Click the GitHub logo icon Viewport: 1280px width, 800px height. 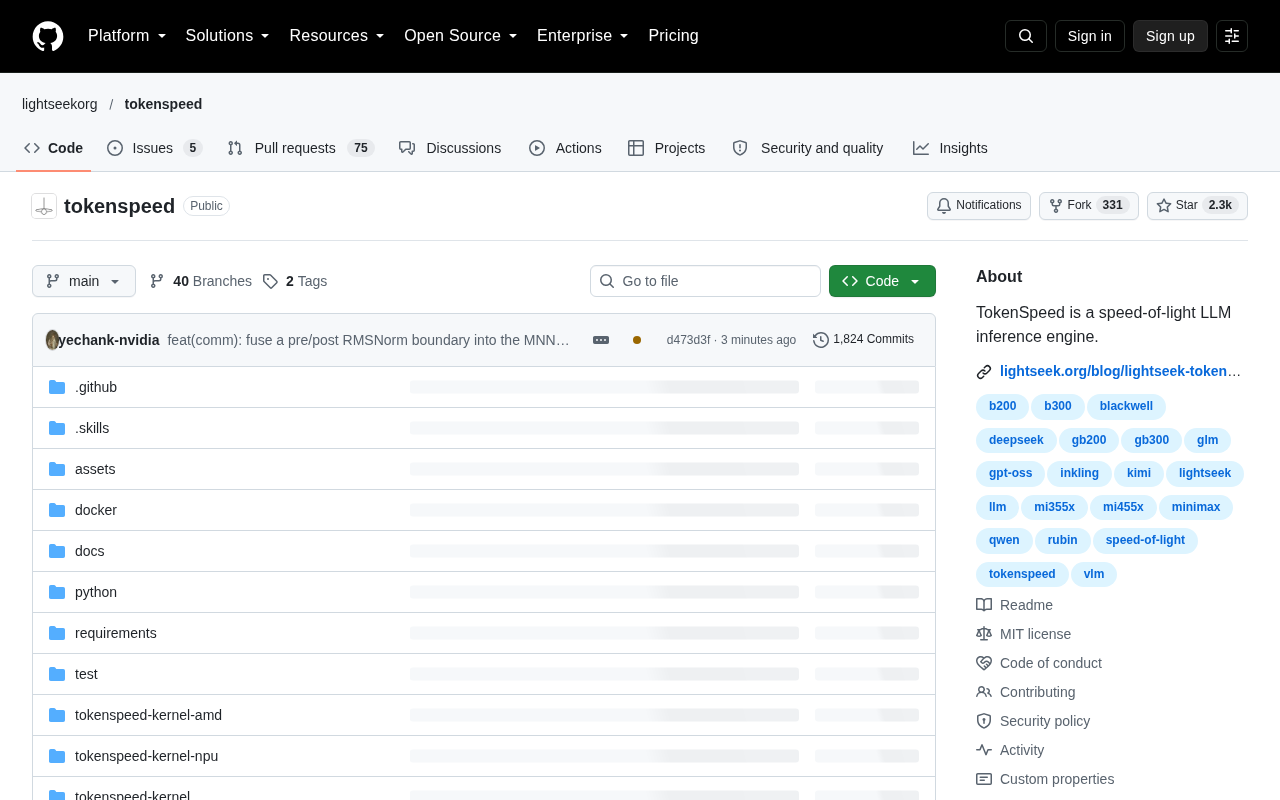point(48,36)
